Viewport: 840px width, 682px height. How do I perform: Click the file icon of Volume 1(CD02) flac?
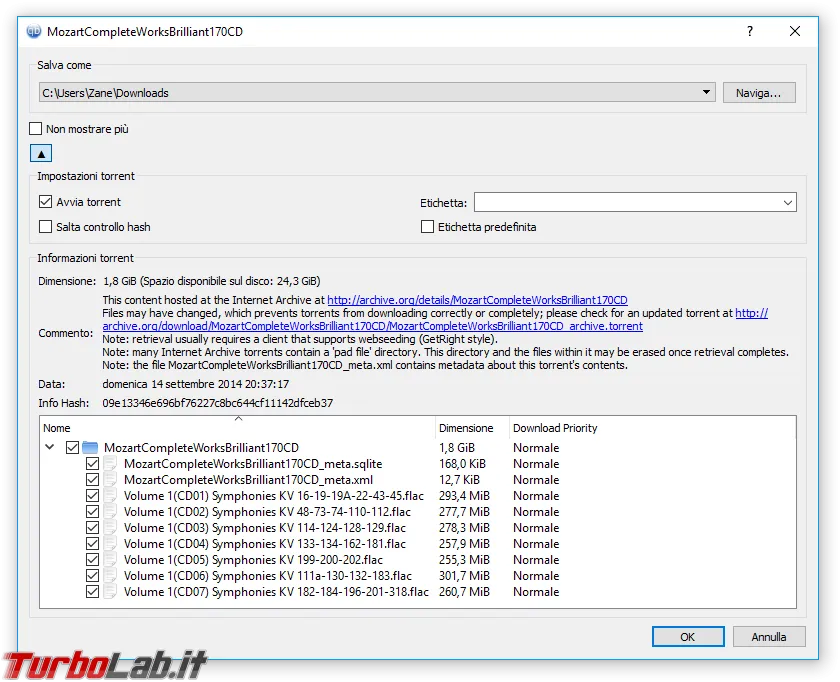tap(110, 512)
